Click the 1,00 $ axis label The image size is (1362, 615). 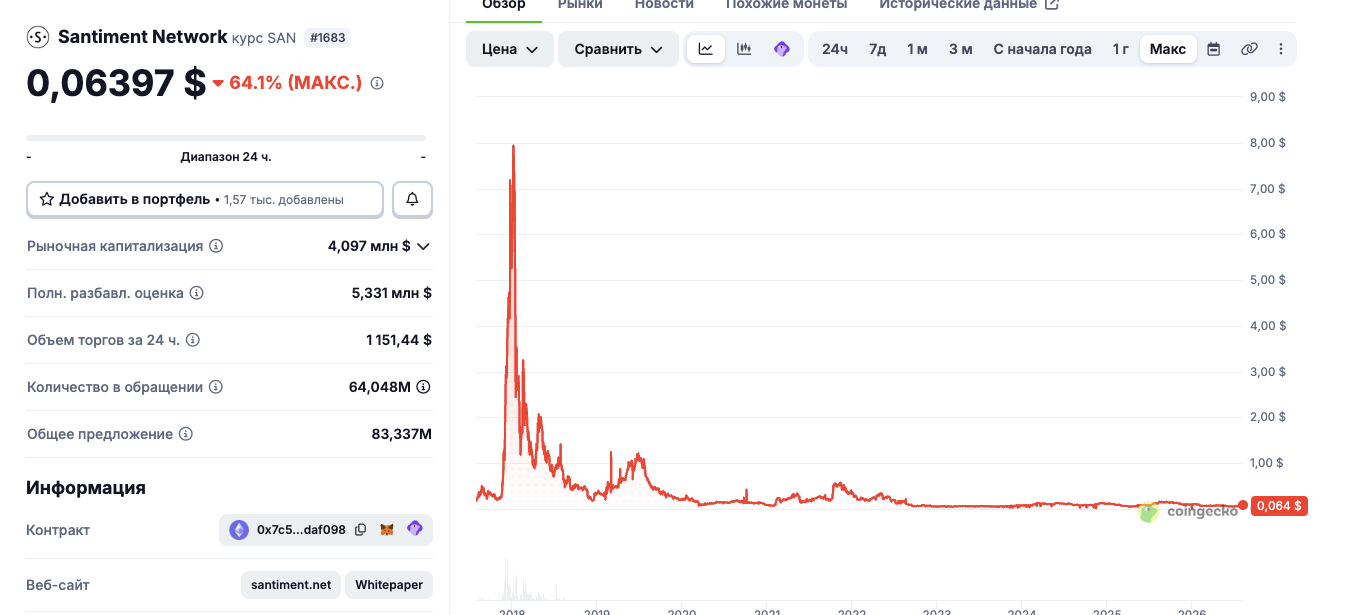(x=1267, y=463)
